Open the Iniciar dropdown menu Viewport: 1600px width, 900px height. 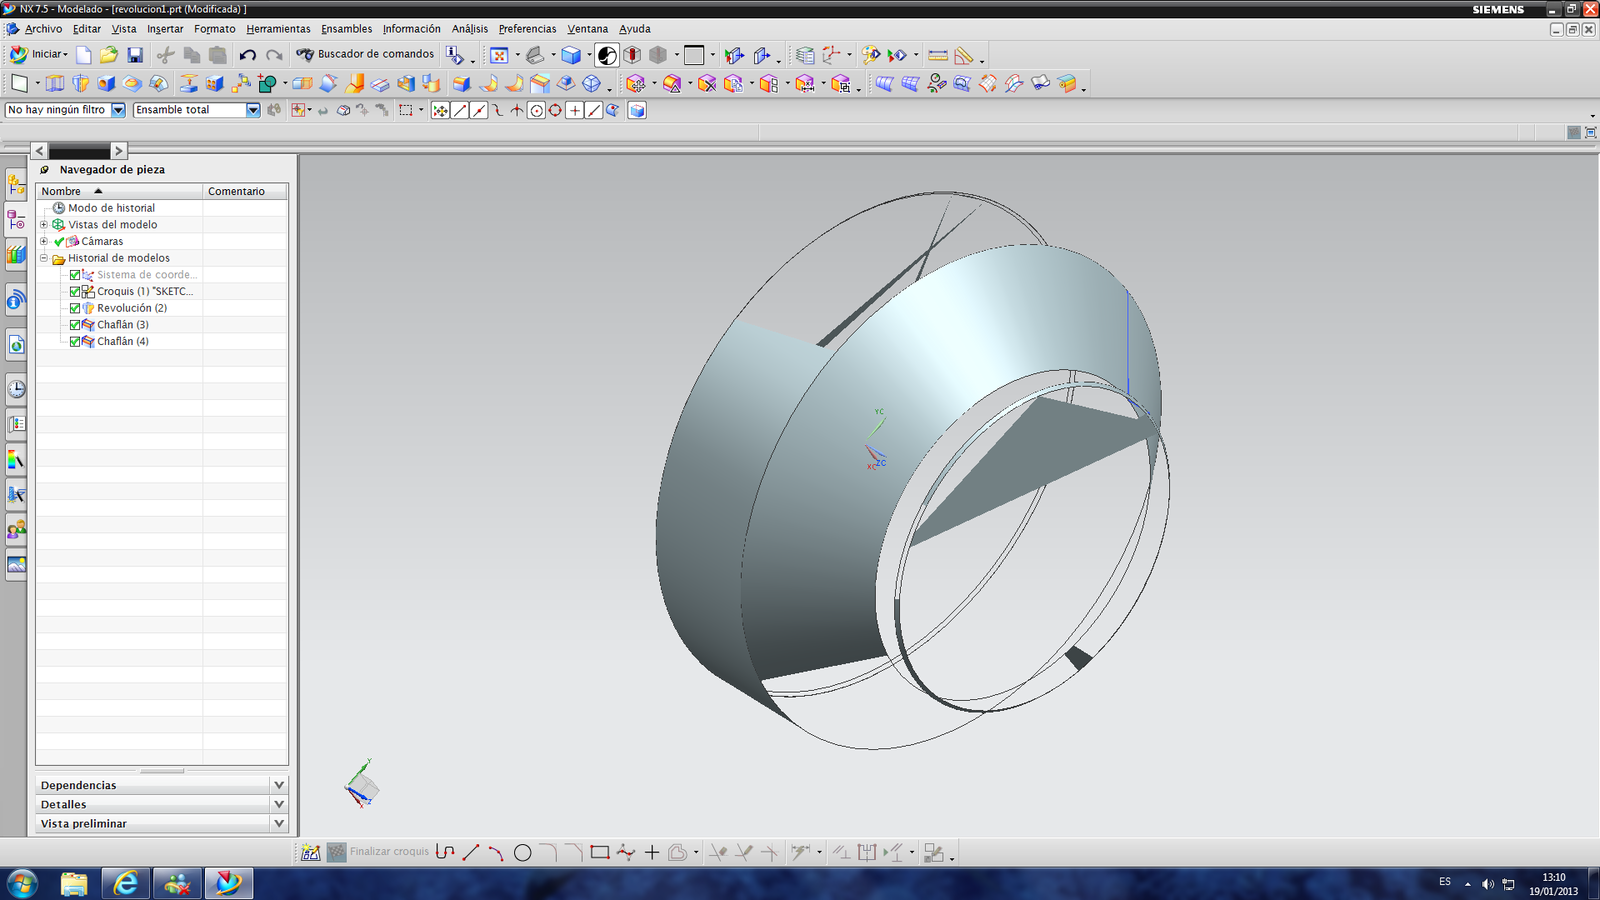(x=39, y=54)
